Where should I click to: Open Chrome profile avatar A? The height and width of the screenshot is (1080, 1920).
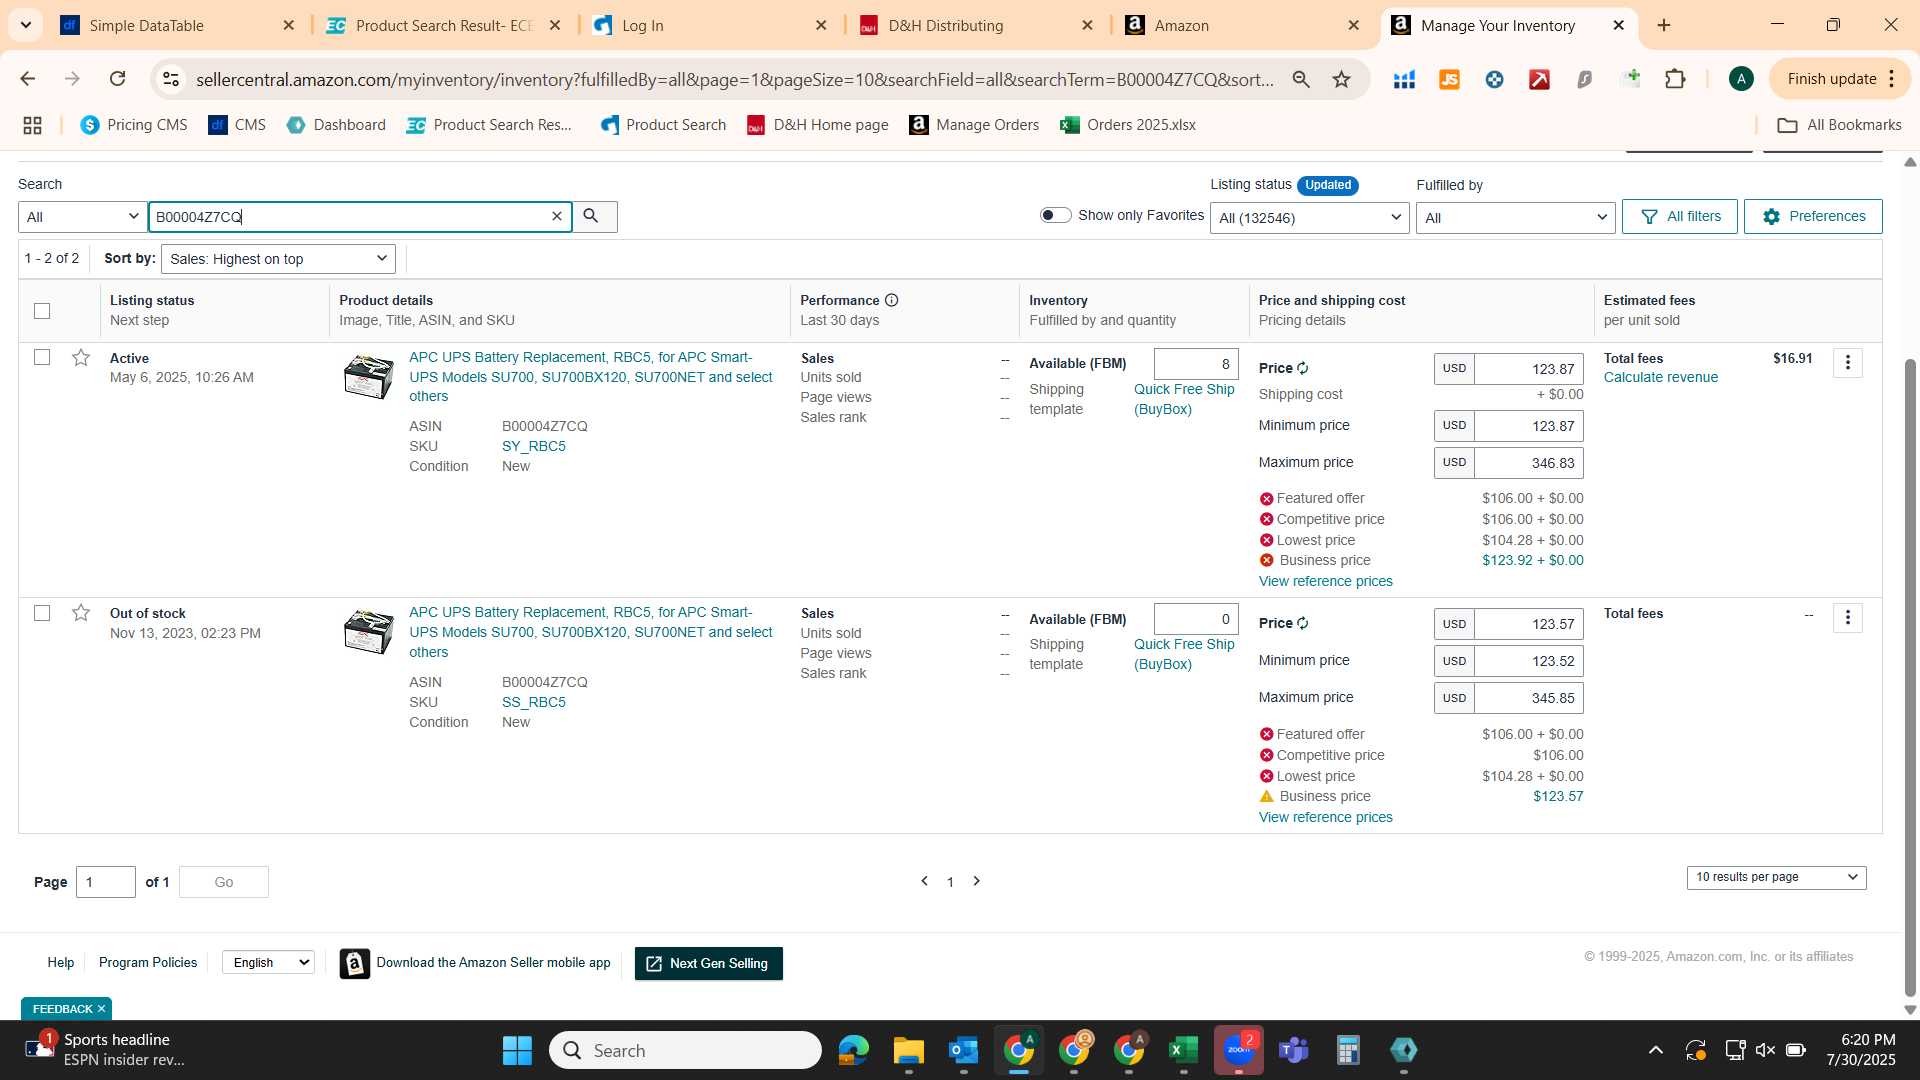coord(1740,79)
